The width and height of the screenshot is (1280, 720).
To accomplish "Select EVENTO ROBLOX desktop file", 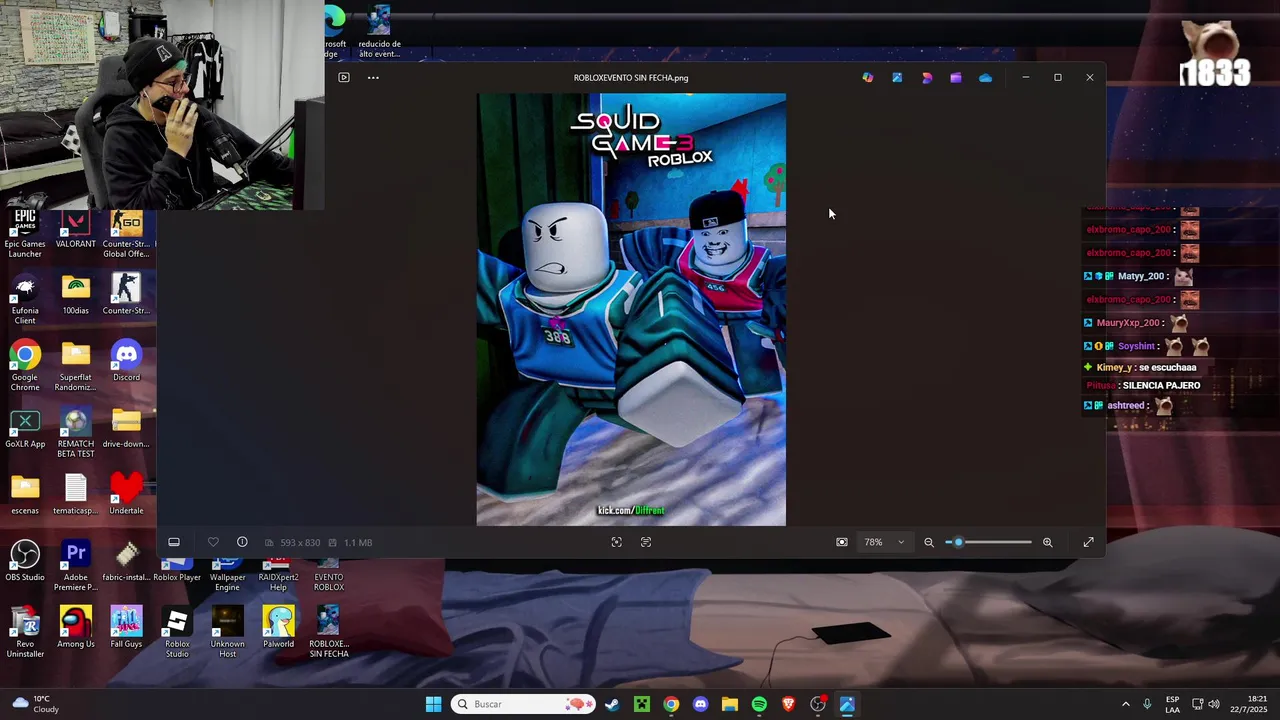I will 329,575.
